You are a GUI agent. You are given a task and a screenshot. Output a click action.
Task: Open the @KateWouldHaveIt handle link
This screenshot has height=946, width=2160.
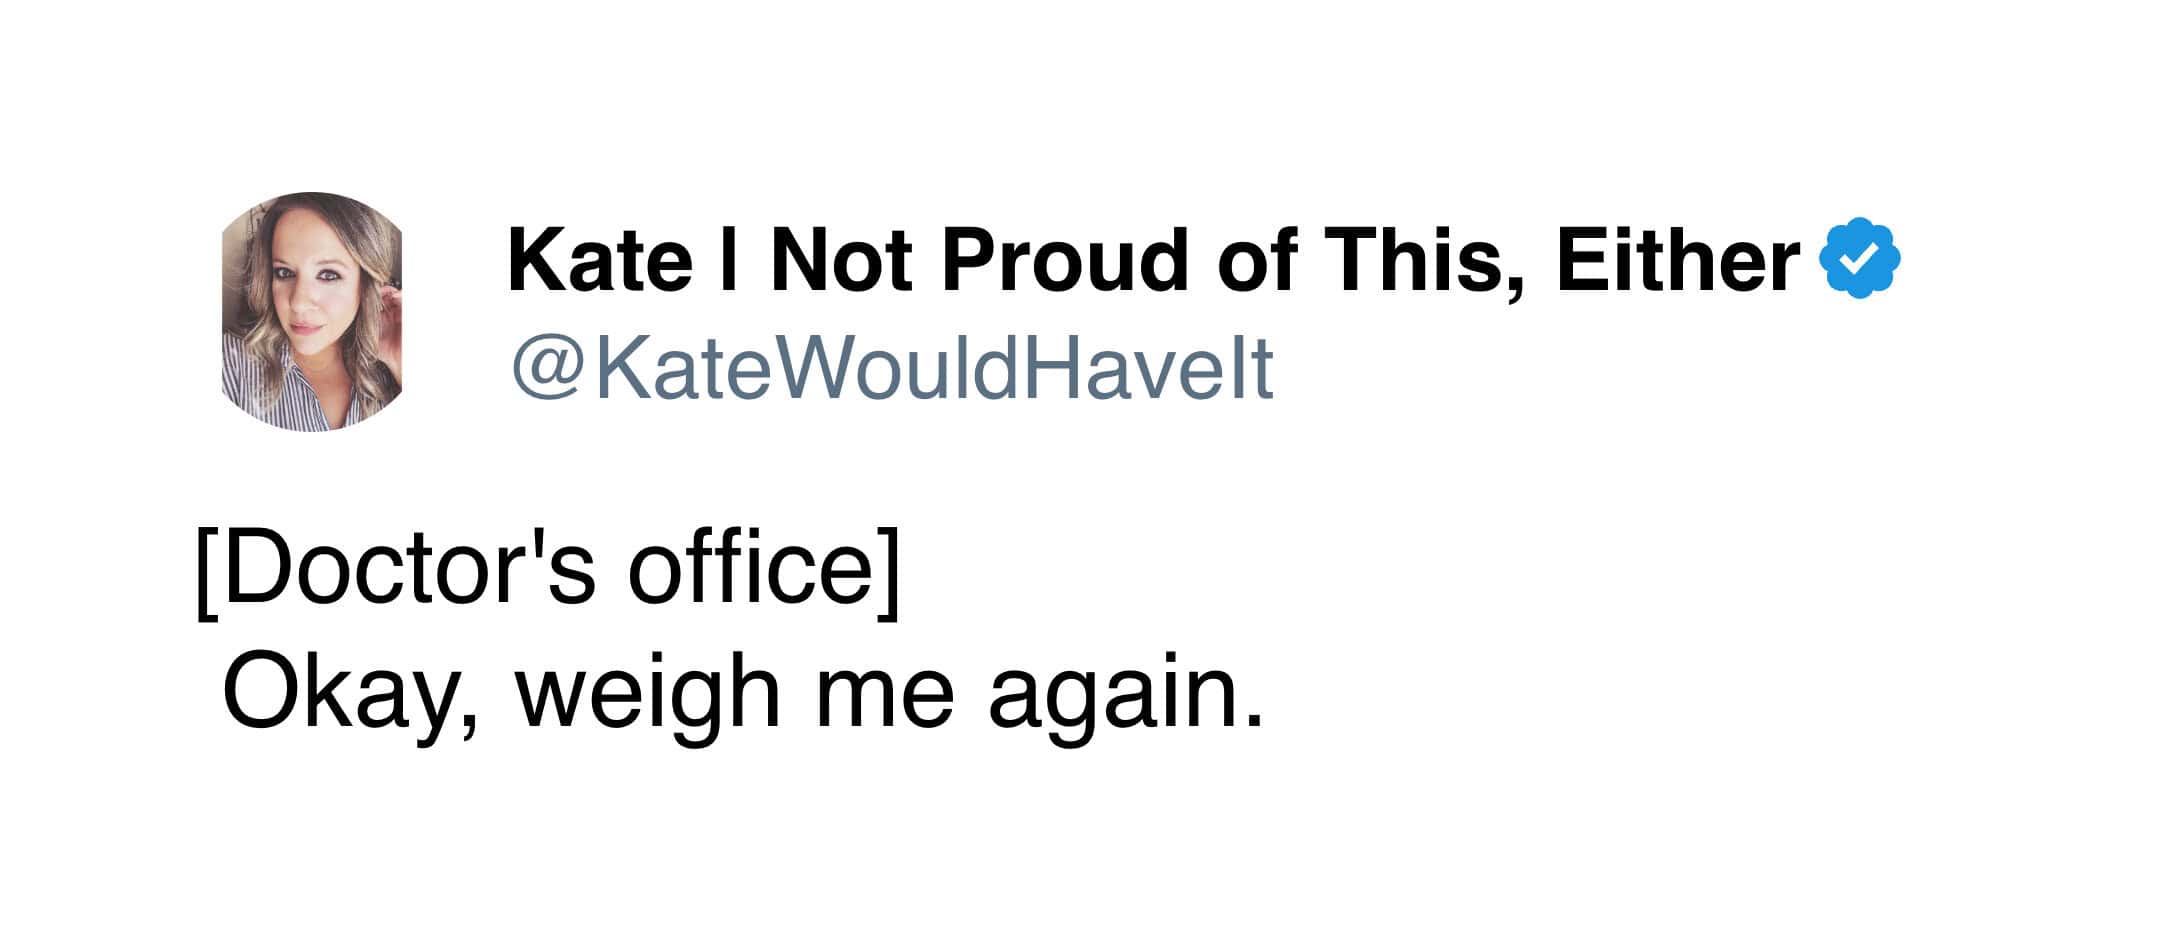pyautogui.click(x=892, y=368)
